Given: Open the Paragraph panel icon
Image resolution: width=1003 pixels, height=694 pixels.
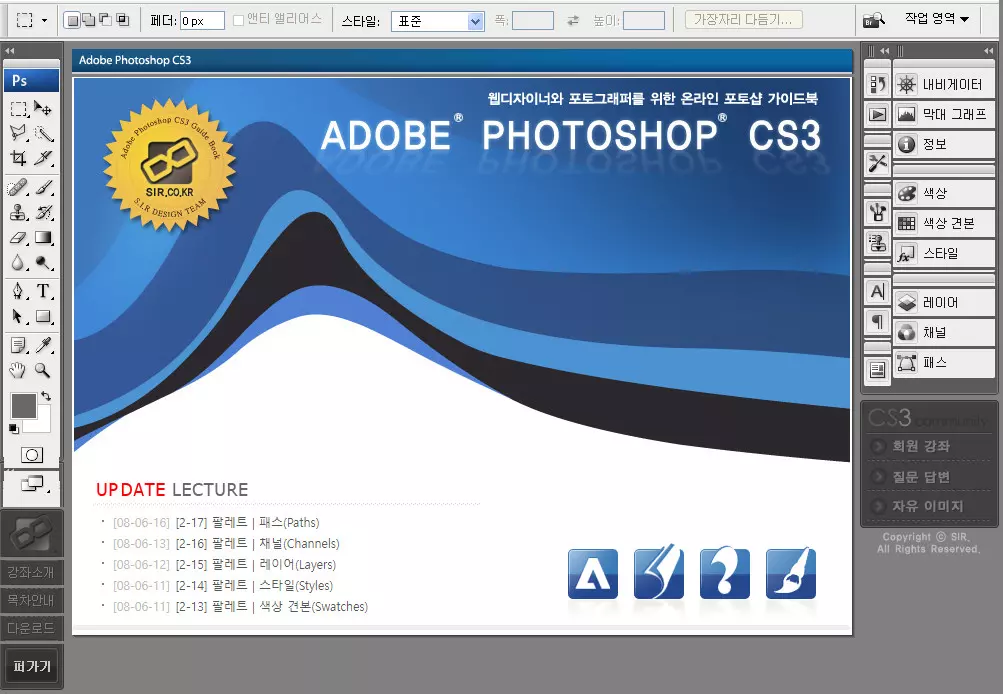Looking at the screenshot, I should [x=878, y=322].
